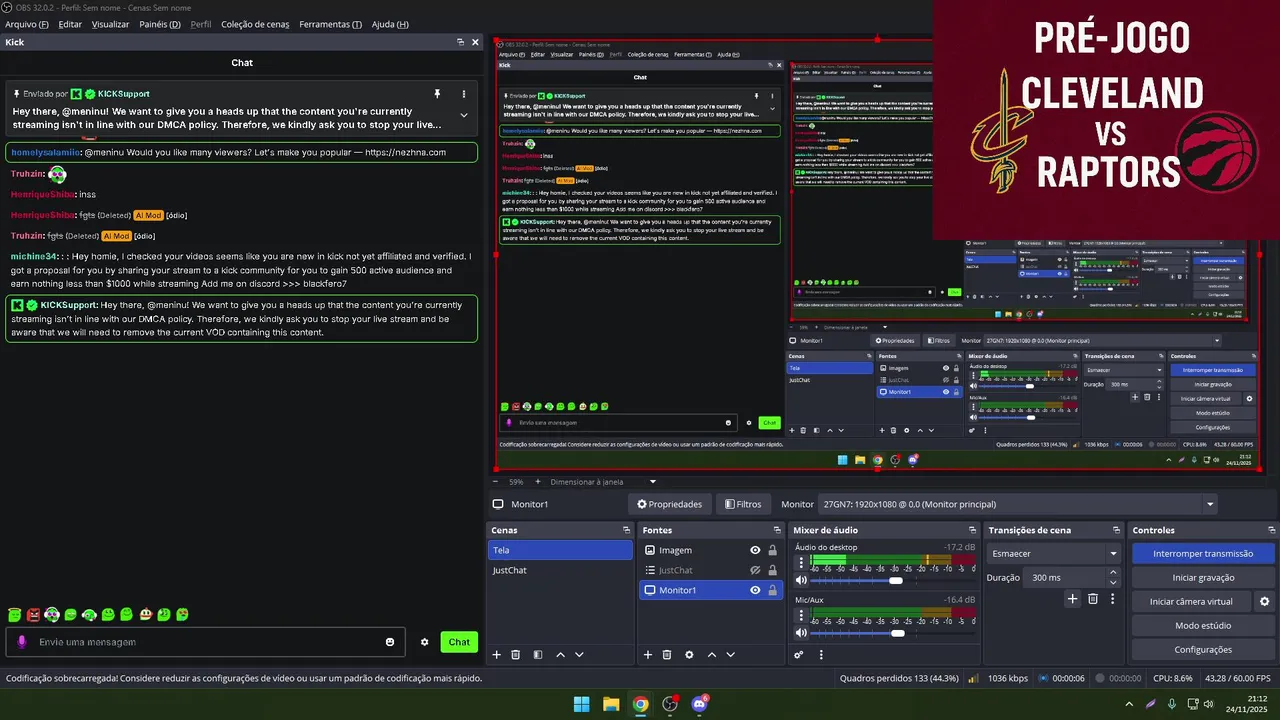Select the Tela scene

pyautogui.click(x=560, y=550)
